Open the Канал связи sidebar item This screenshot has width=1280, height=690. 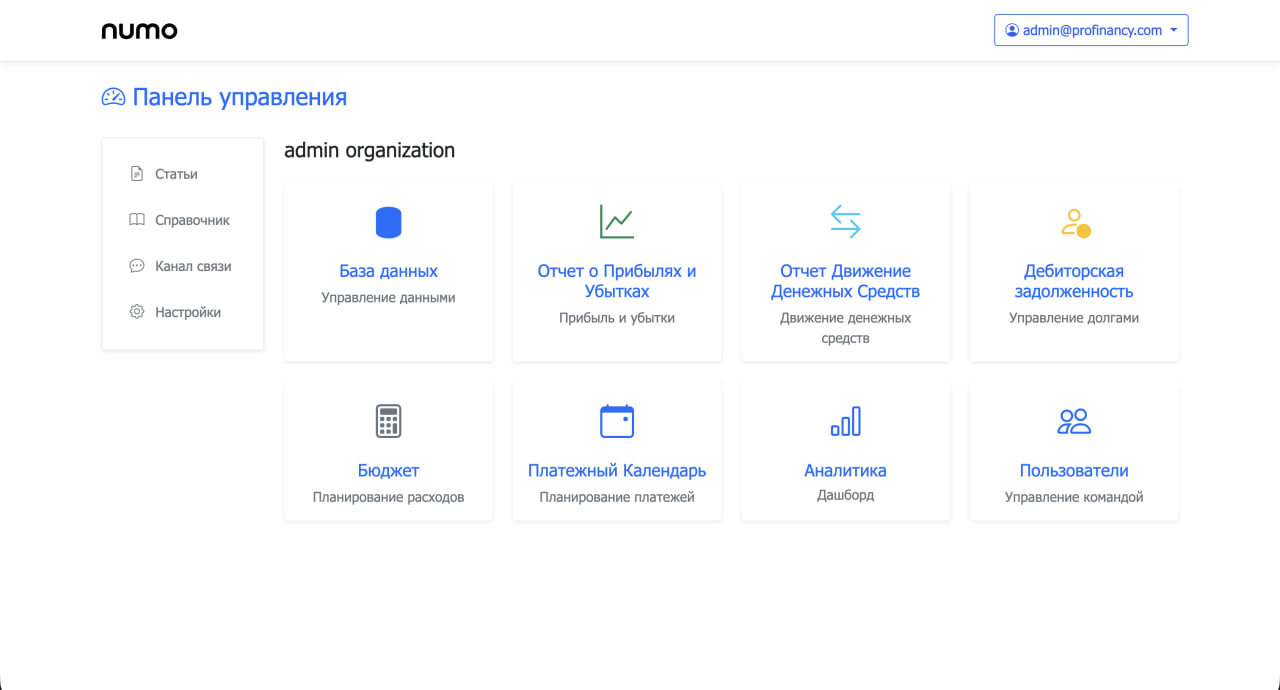[183, 266]
